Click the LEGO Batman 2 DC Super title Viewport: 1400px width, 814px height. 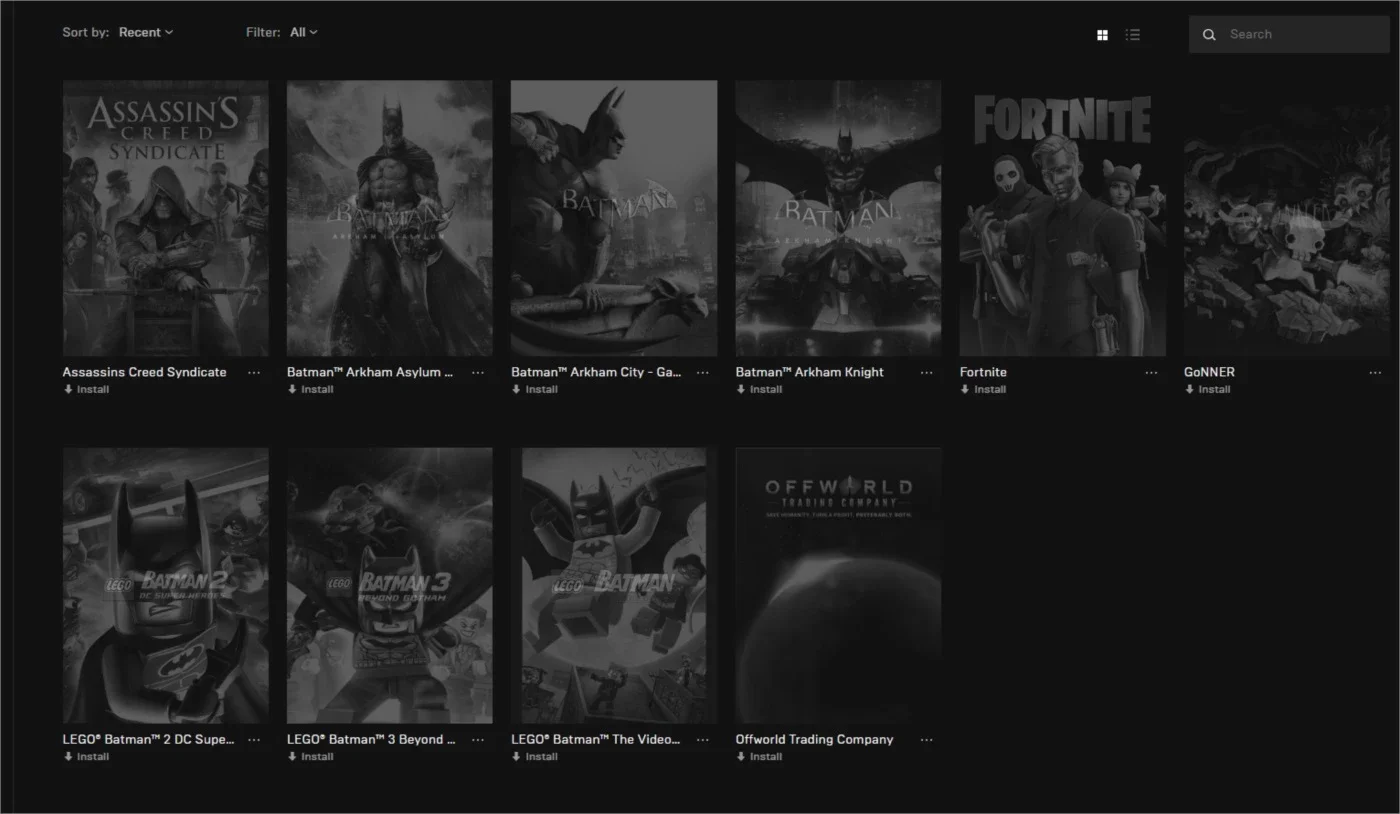[148, 739]
